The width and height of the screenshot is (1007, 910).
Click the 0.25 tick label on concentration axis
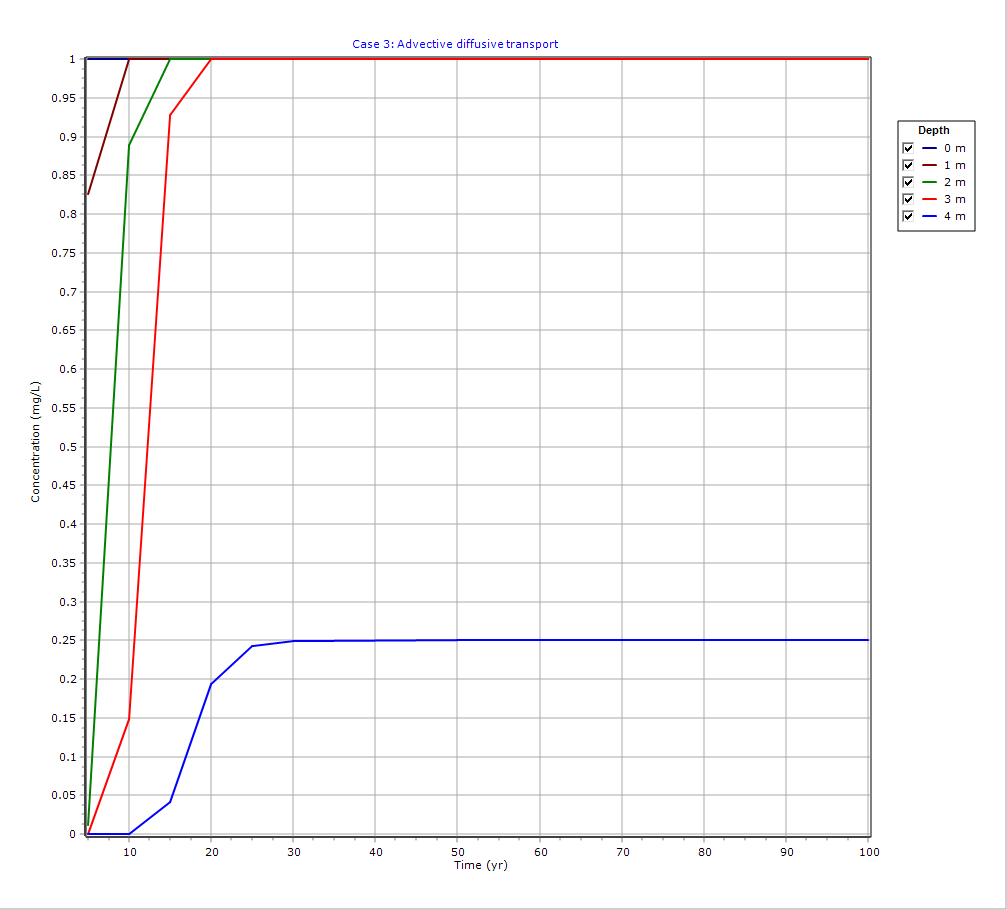tap(64, 640)
